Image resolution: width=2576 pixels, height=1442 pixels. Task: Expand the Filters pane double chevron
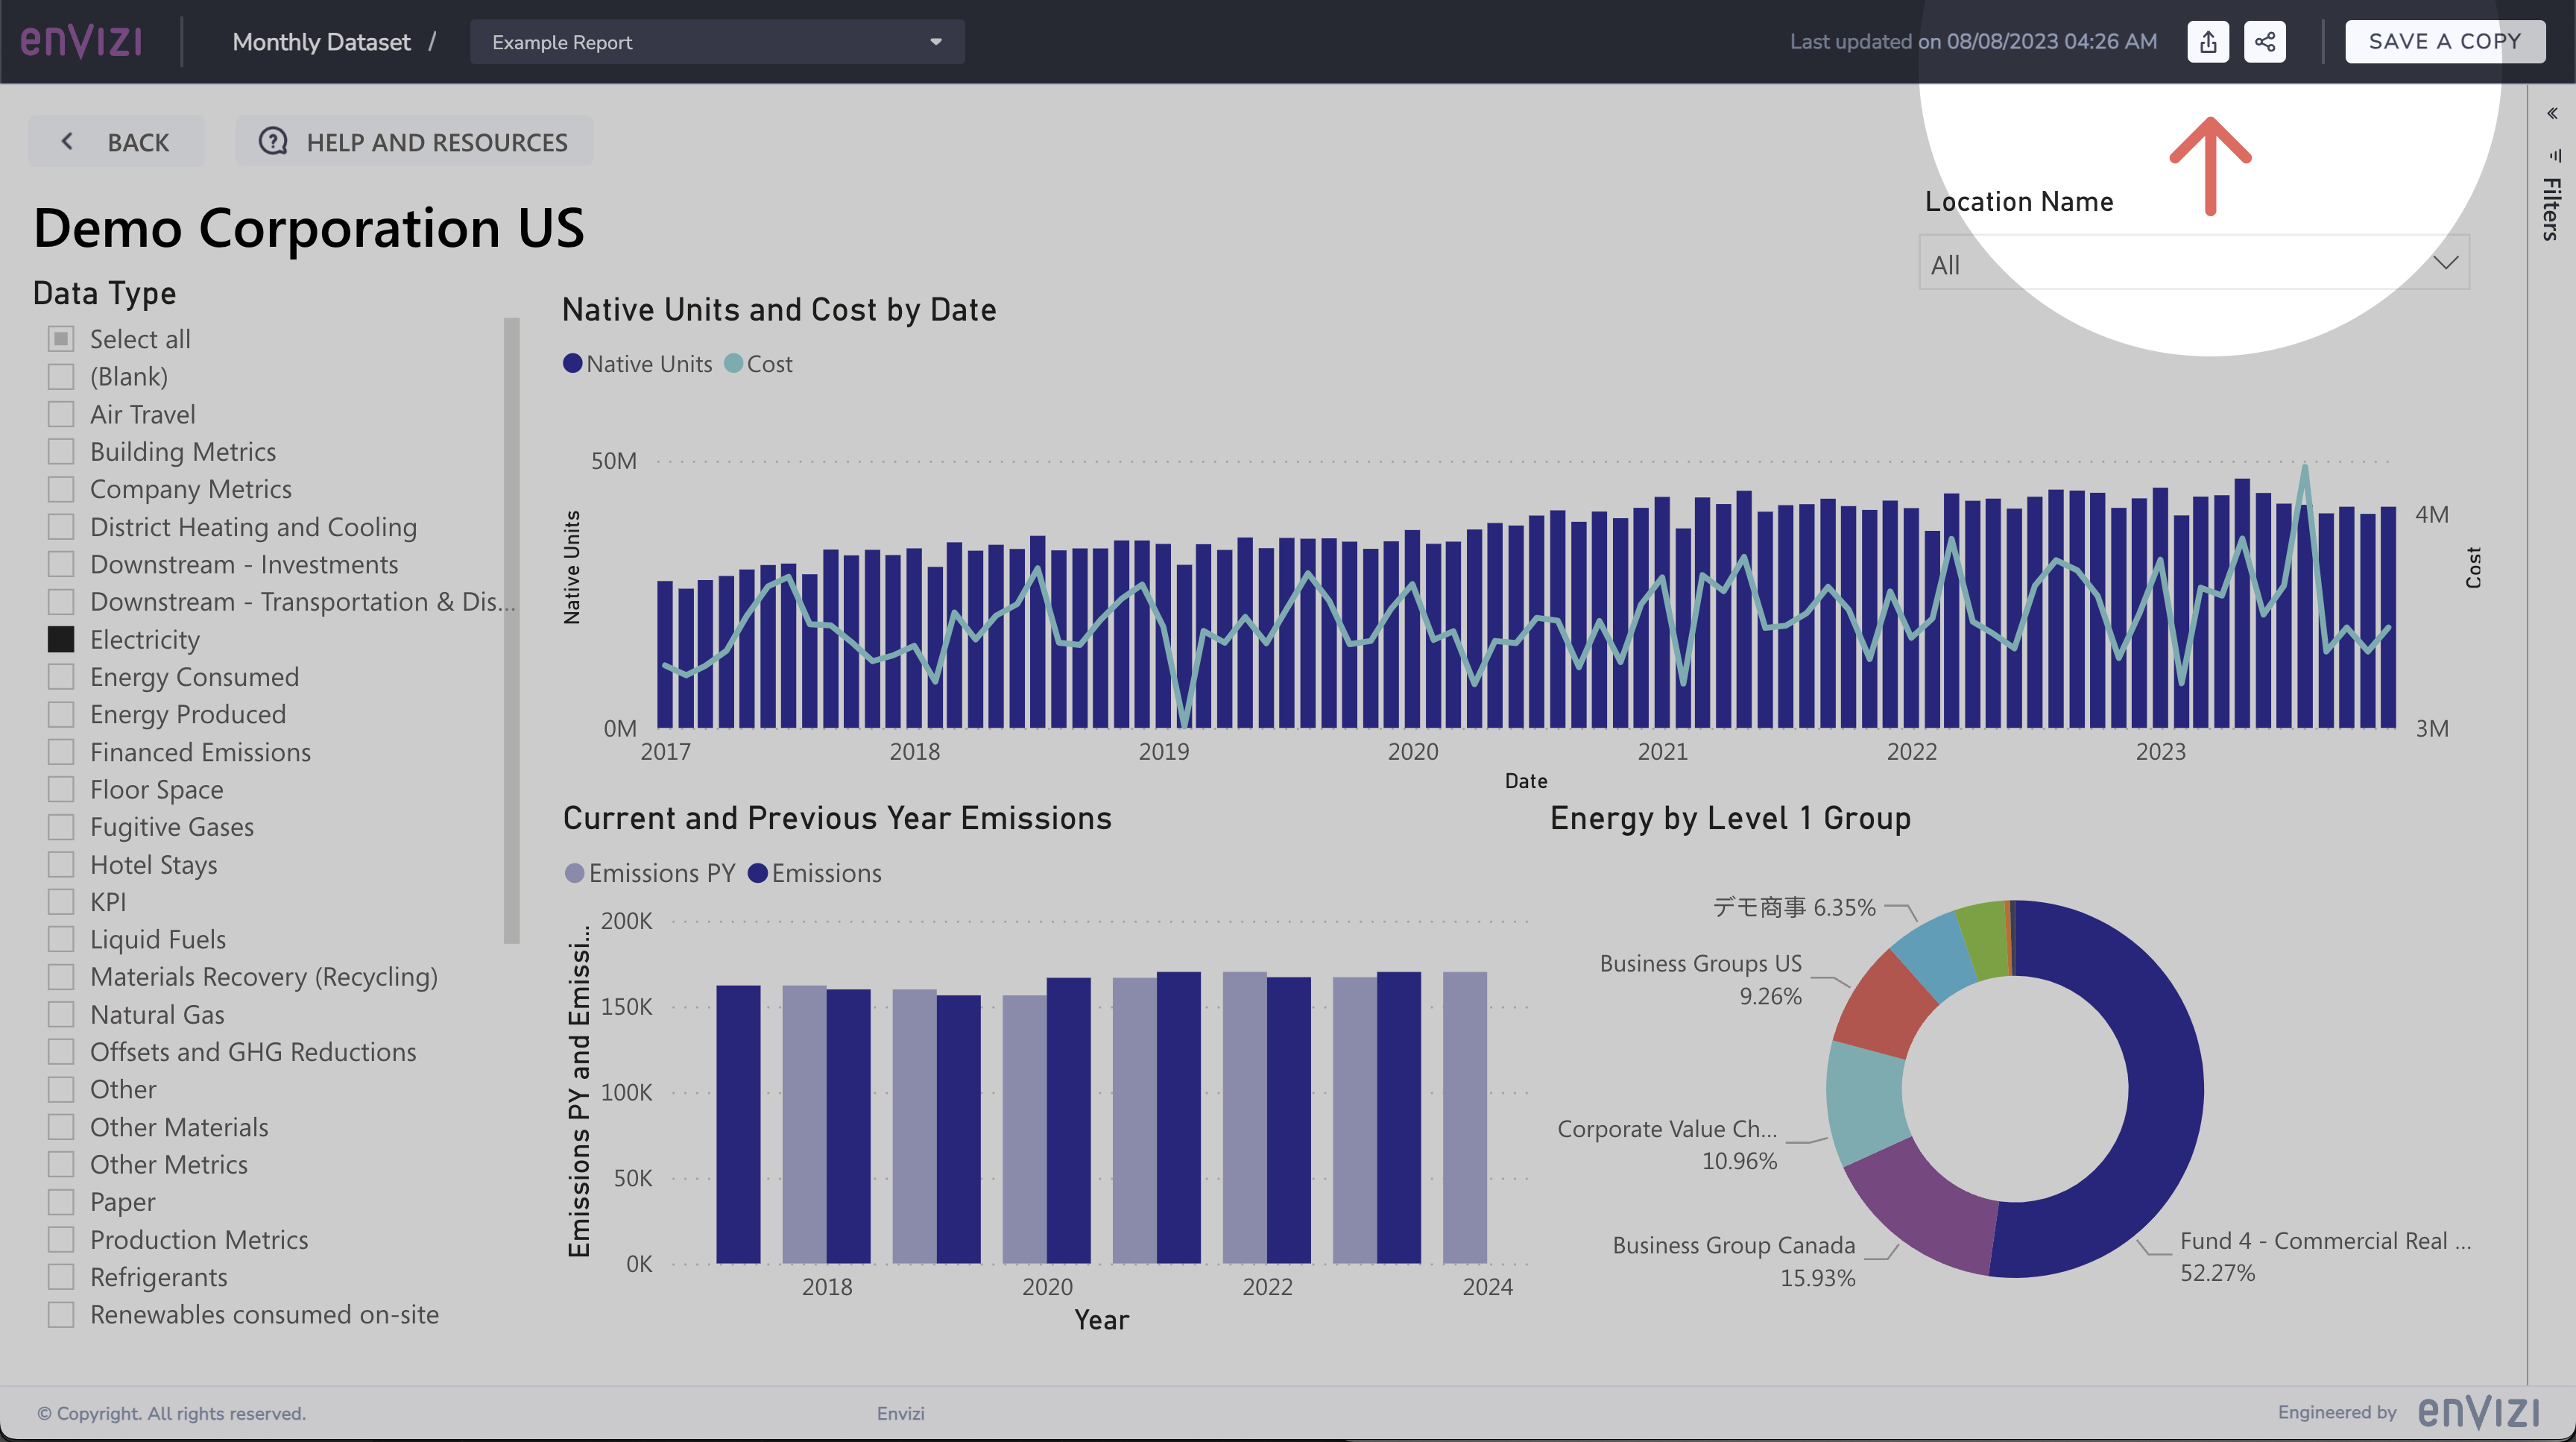point(2552,113)
